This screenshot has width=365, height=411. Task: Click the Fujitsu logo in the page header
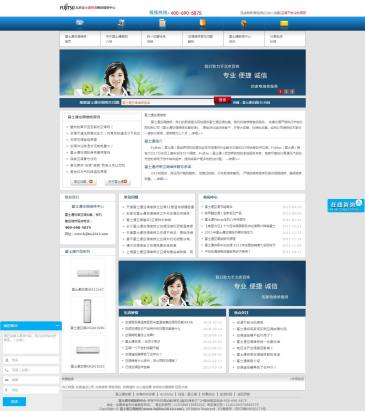[67, 7]
